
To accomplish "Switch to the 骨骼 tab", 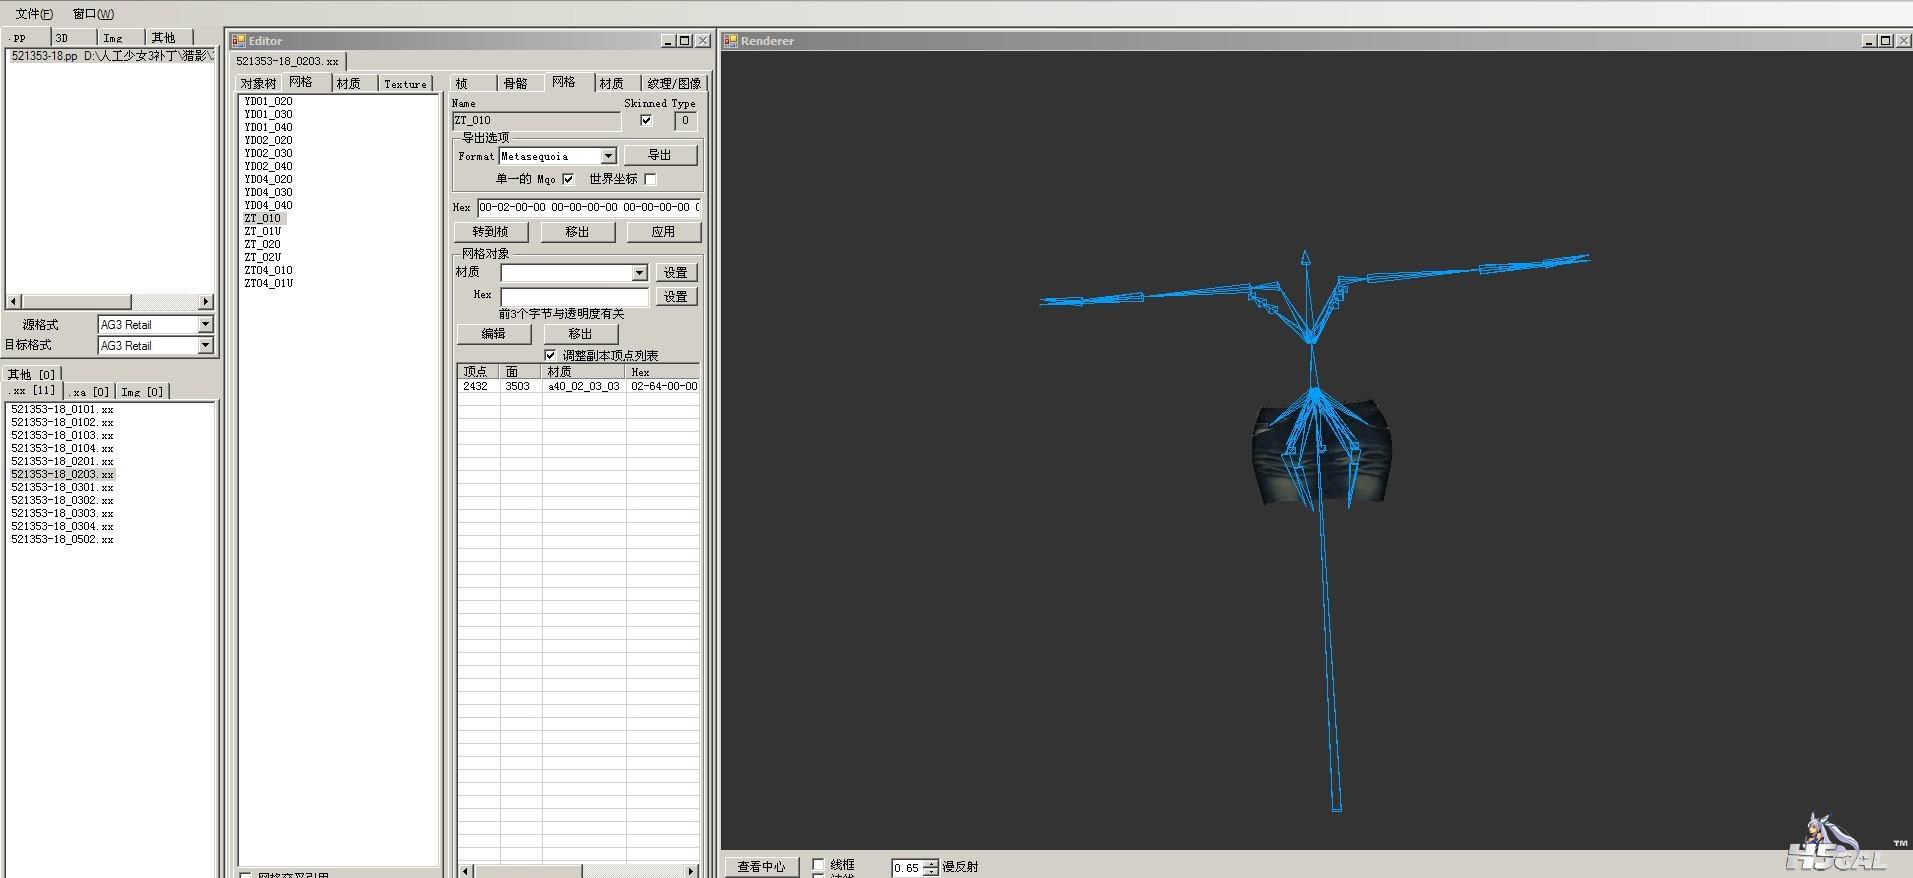I will [515, 83].
